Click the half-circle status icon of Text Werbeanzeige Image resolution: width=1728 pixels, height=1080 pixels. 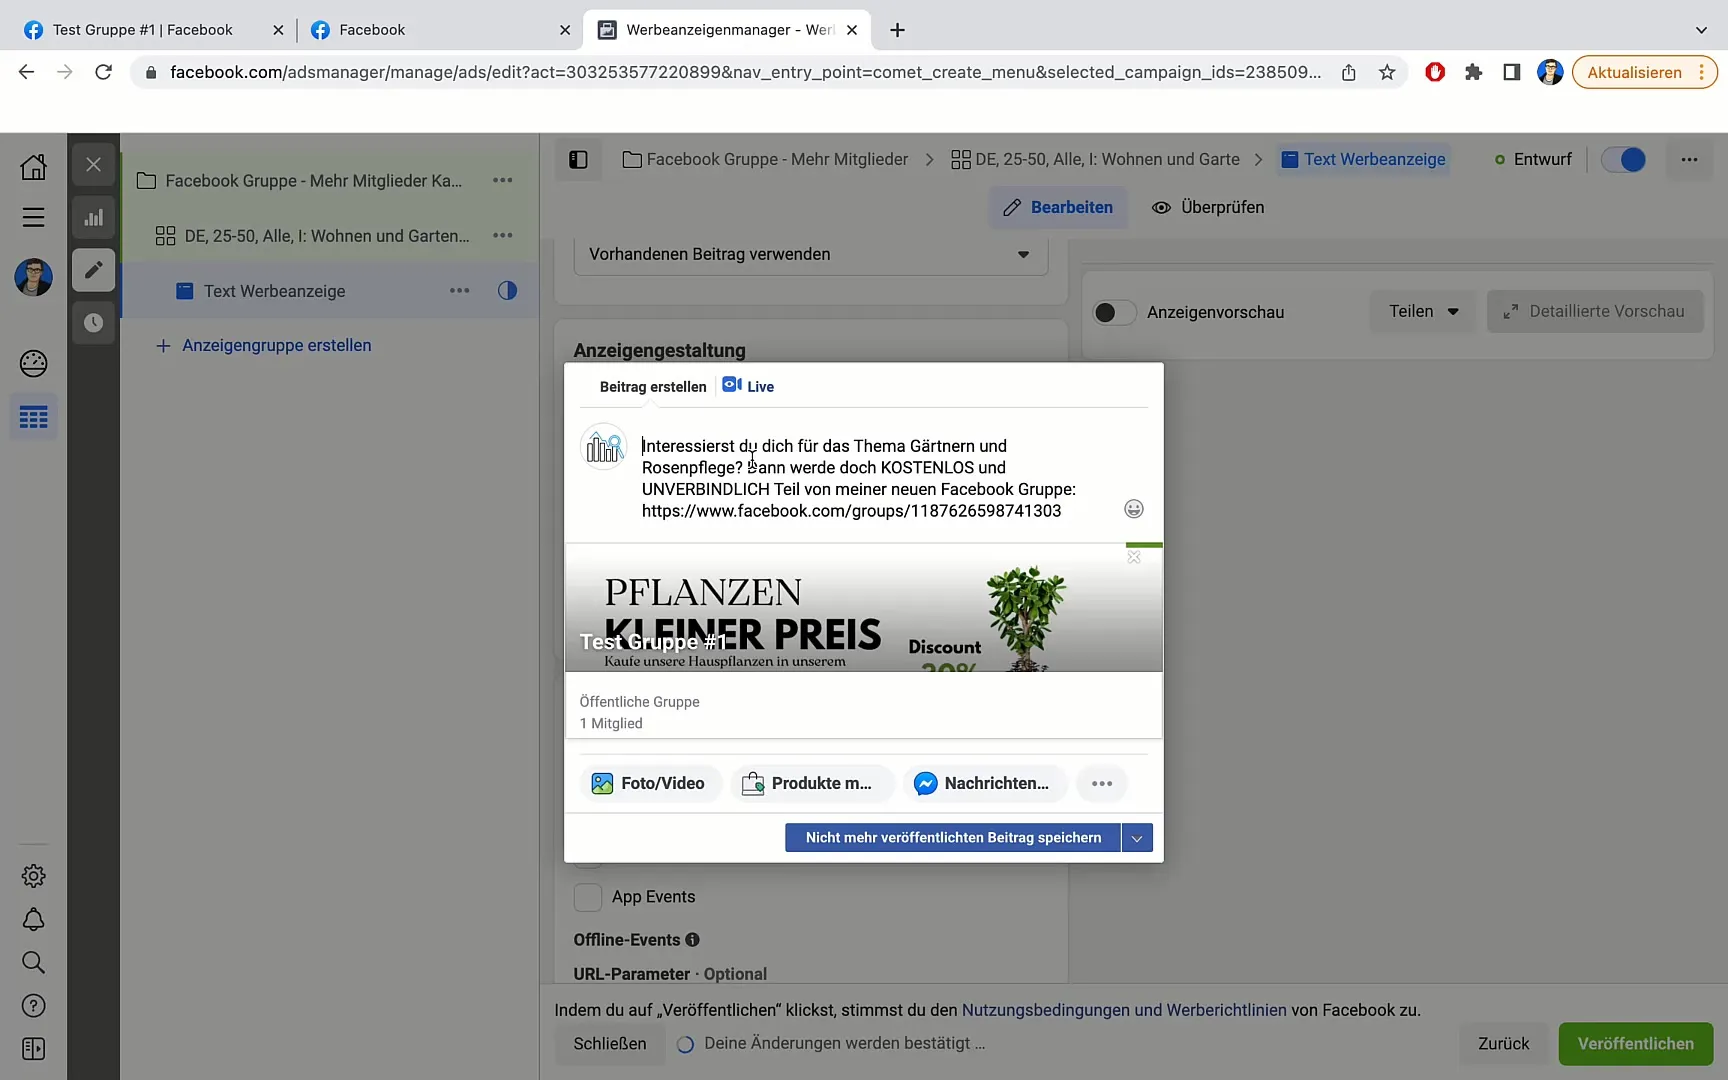click(507, 291)
